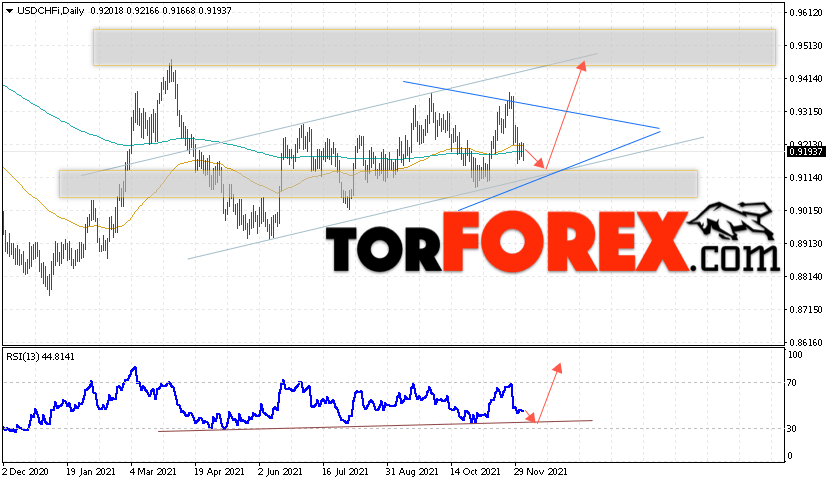The width and height of the screenshot is (830, 483).
Task: Select date label 29 Nov 2021
Action: pos(540,471)
